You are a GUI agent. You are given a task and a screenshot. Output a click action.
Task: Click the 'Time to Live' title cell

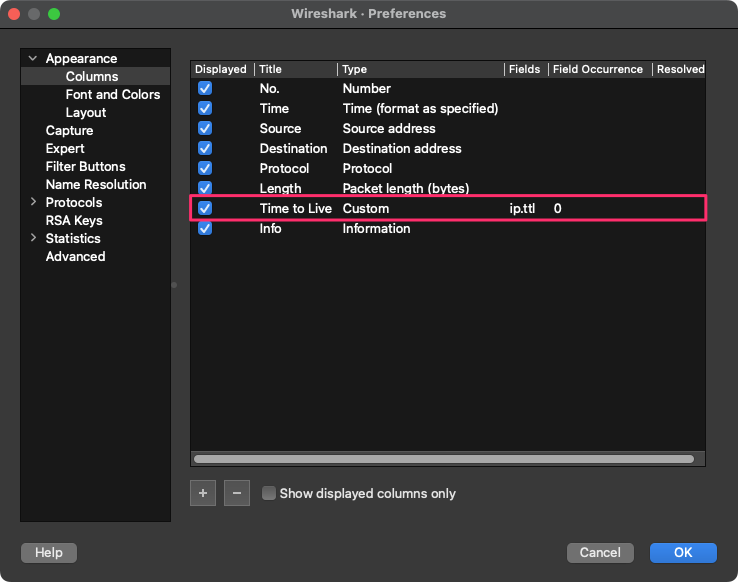pyautogui.click(x=296, y=208)
